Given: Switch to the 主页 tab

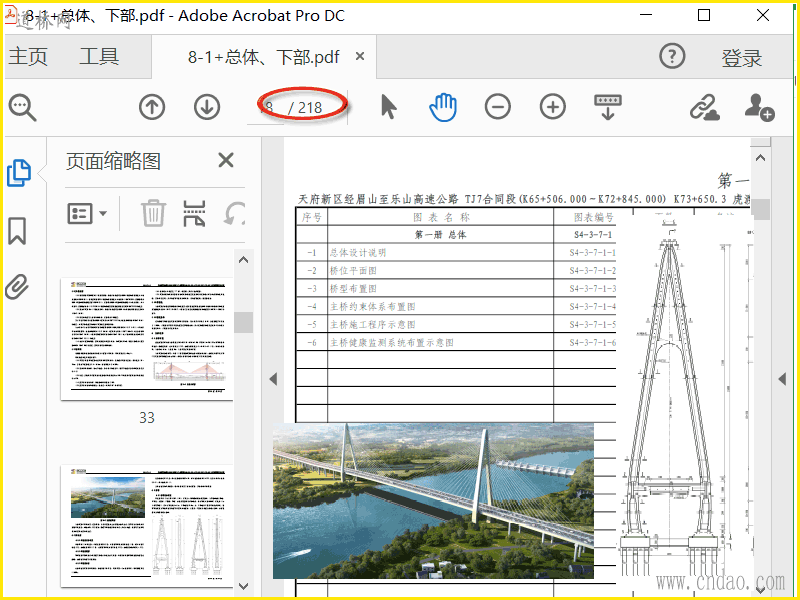Looking at the screenshot, I should tap(28, 56).
